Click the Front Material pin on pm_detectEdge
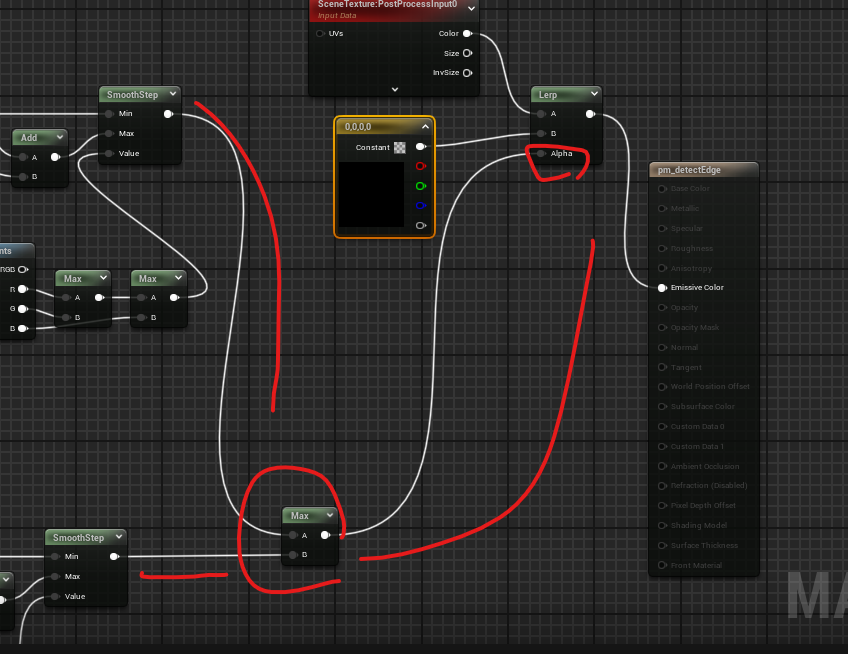The width and height of the screenshot is (848, 654). coord(662,565)
